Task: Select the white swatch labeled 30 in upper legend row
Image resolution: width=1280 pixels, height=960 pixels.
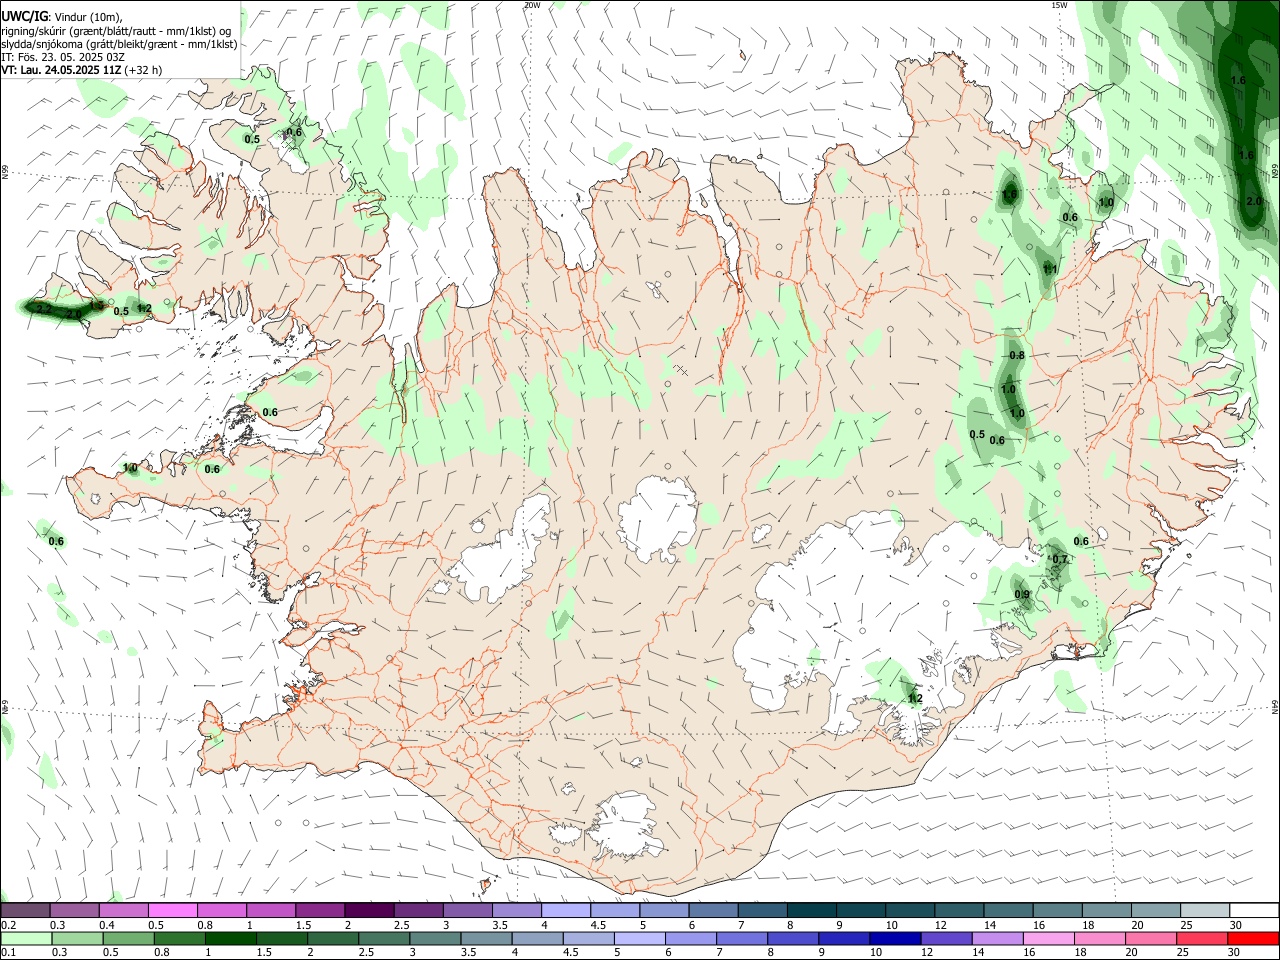Action: click(x=1255, y=910)
